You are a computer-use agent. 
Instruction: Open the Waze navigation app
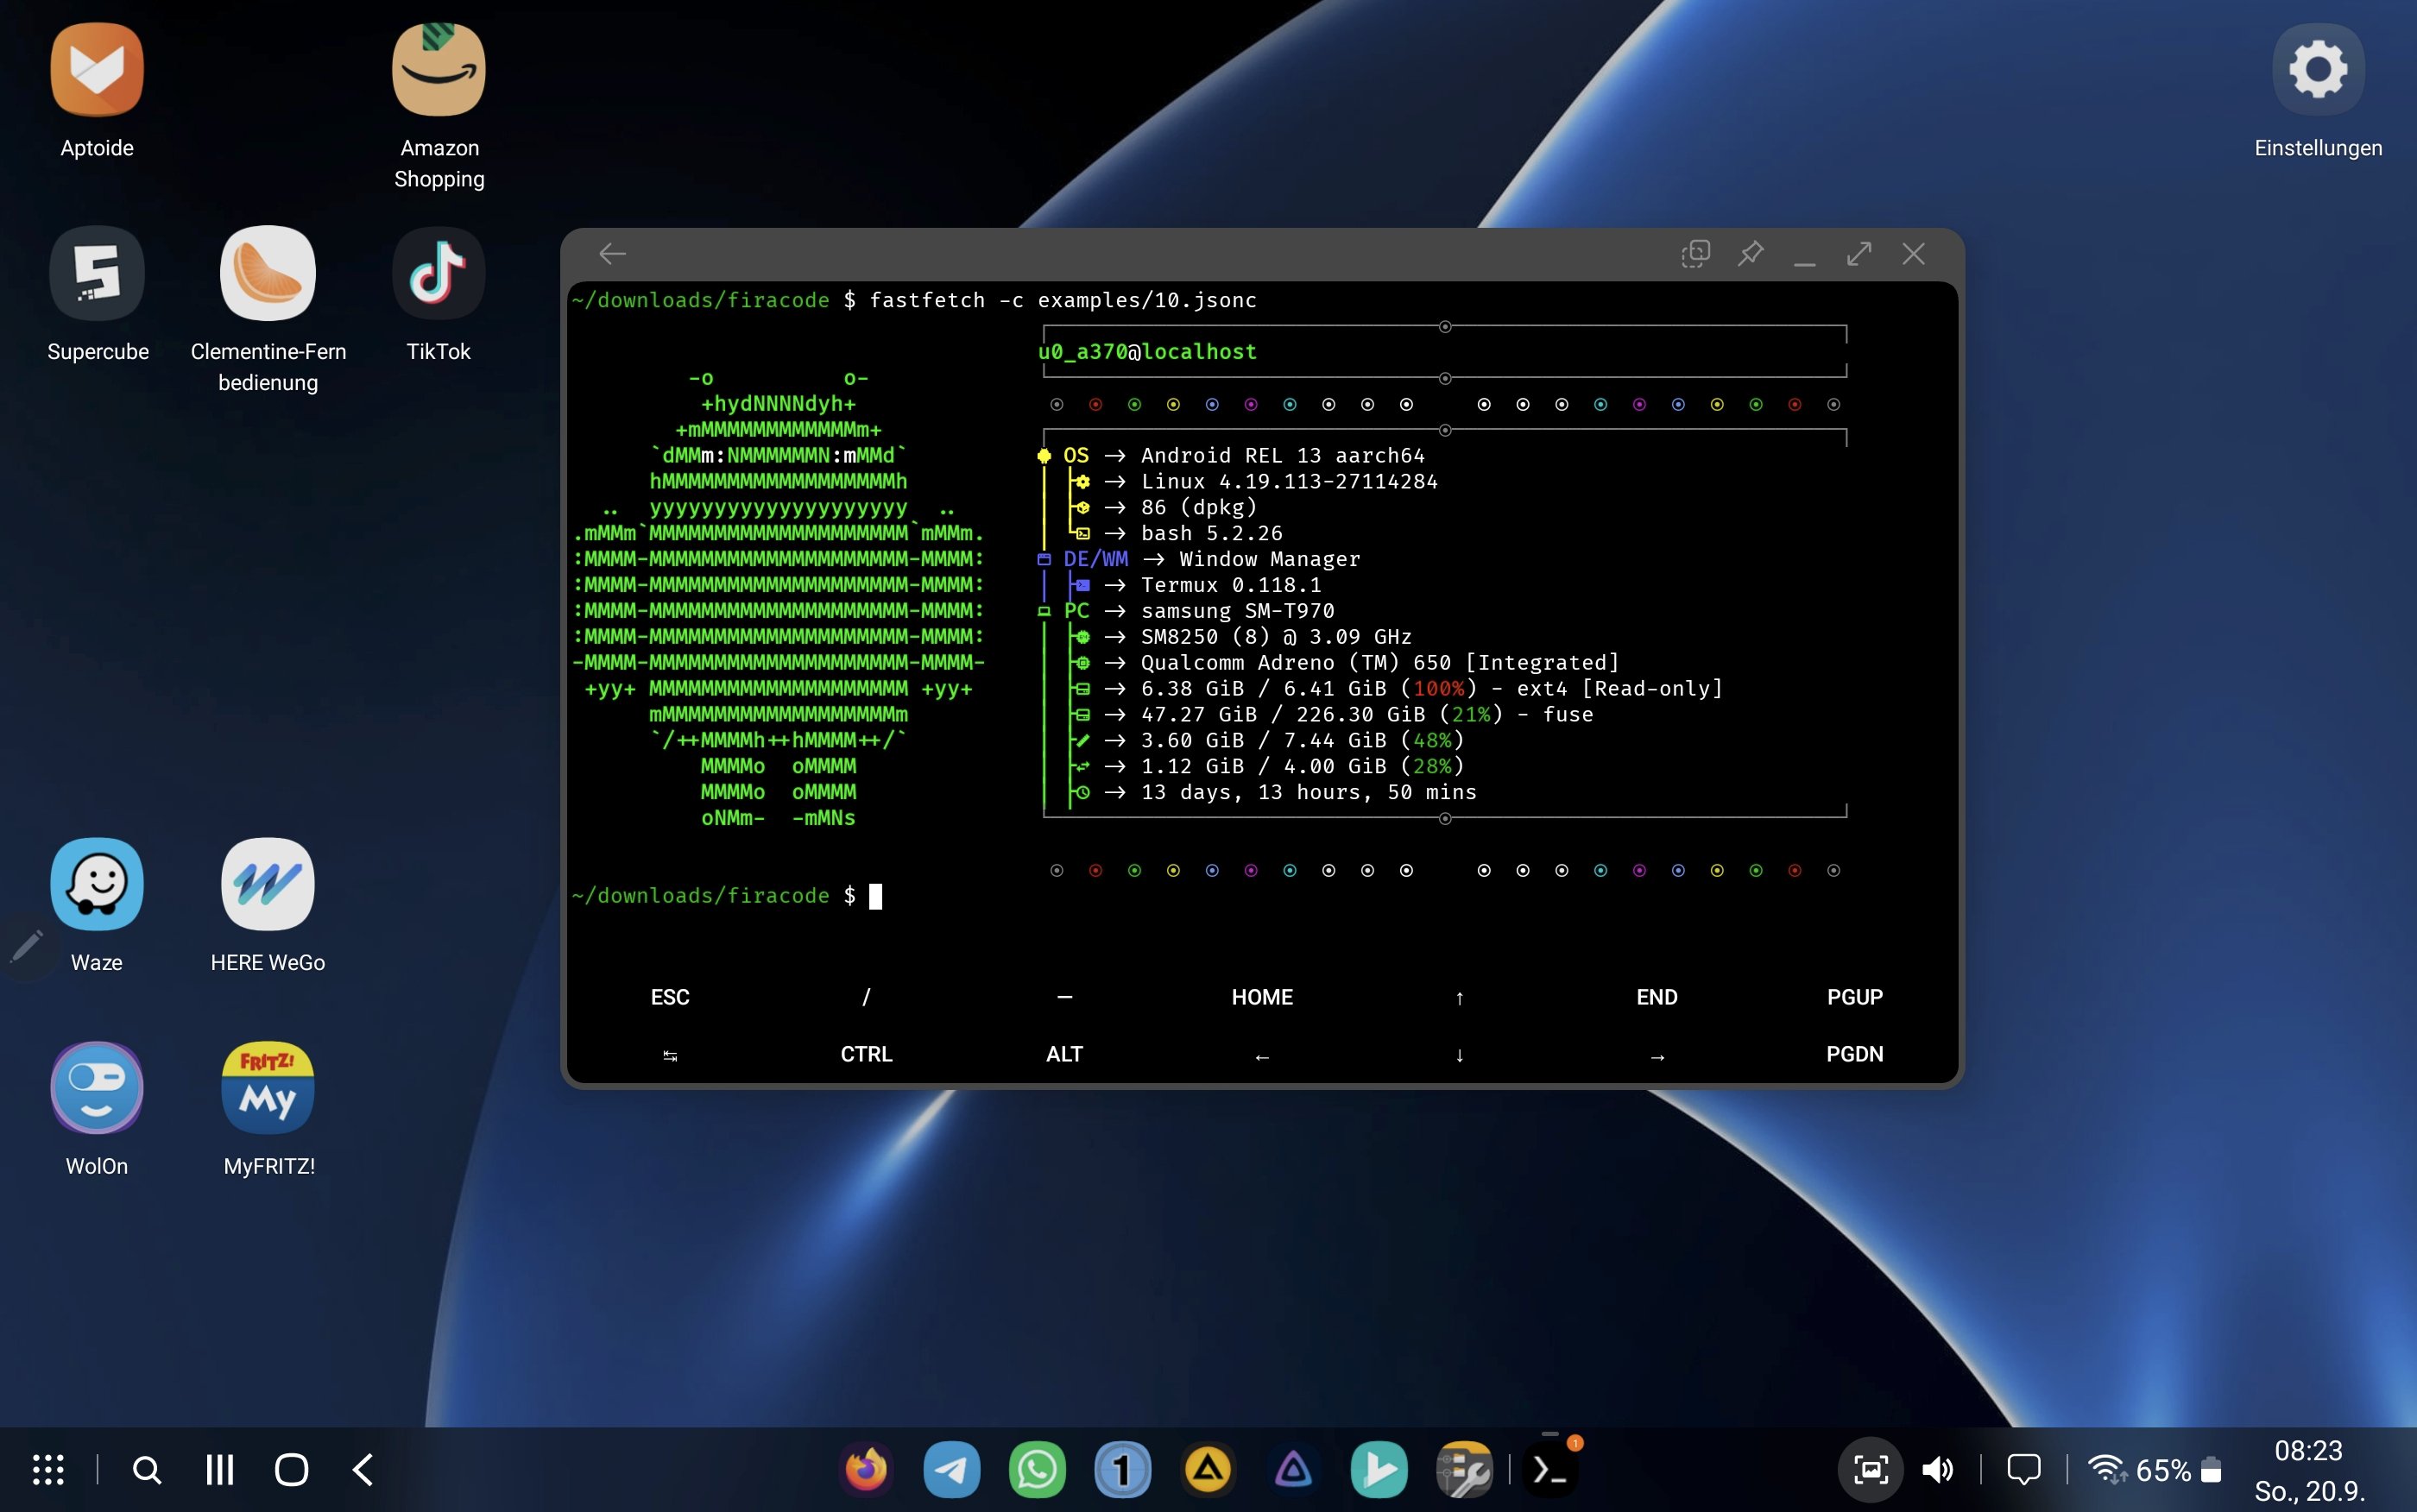click(97, 884)
